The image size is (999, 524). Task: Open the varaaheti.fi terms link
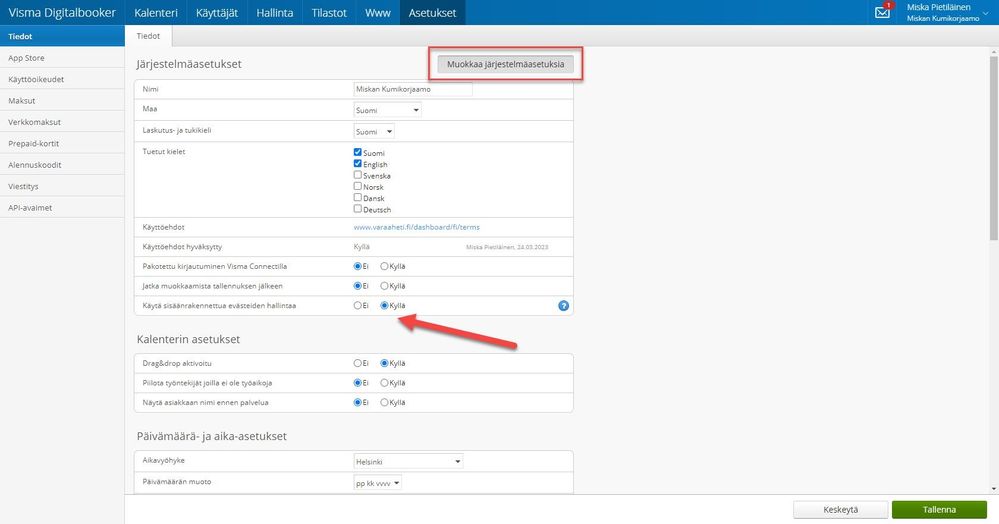pos(417,227)
